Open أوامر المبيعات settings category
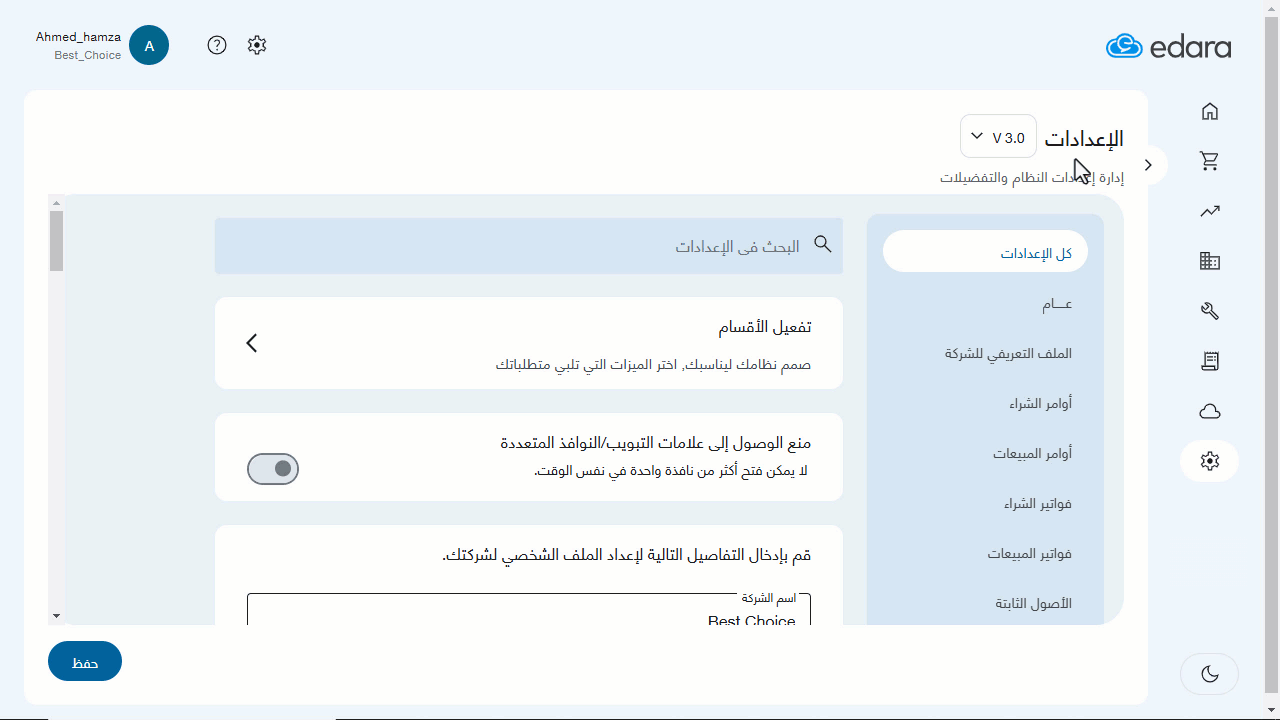The height and width of the screenshot is (720, 1280). click(1032, 454)
